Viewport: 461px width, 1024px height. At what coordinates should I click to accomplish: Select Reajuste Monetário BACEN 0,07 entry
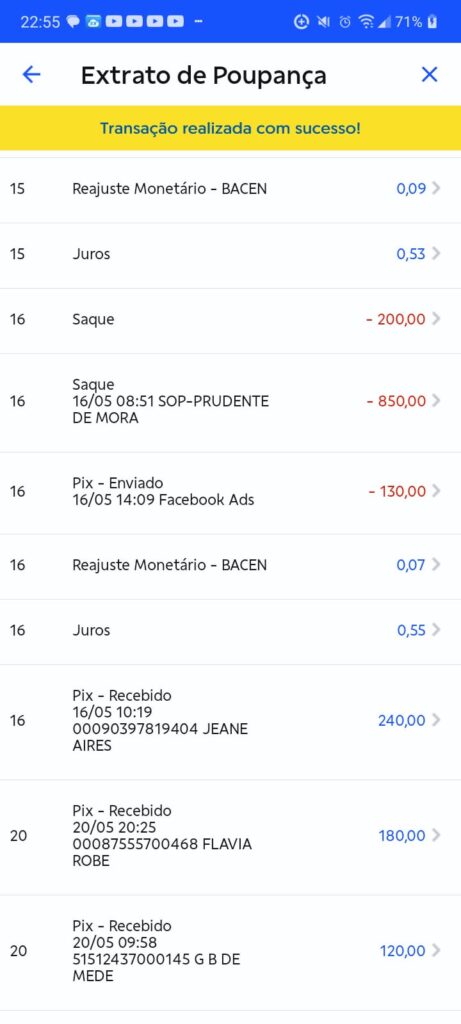click(230, 566)
